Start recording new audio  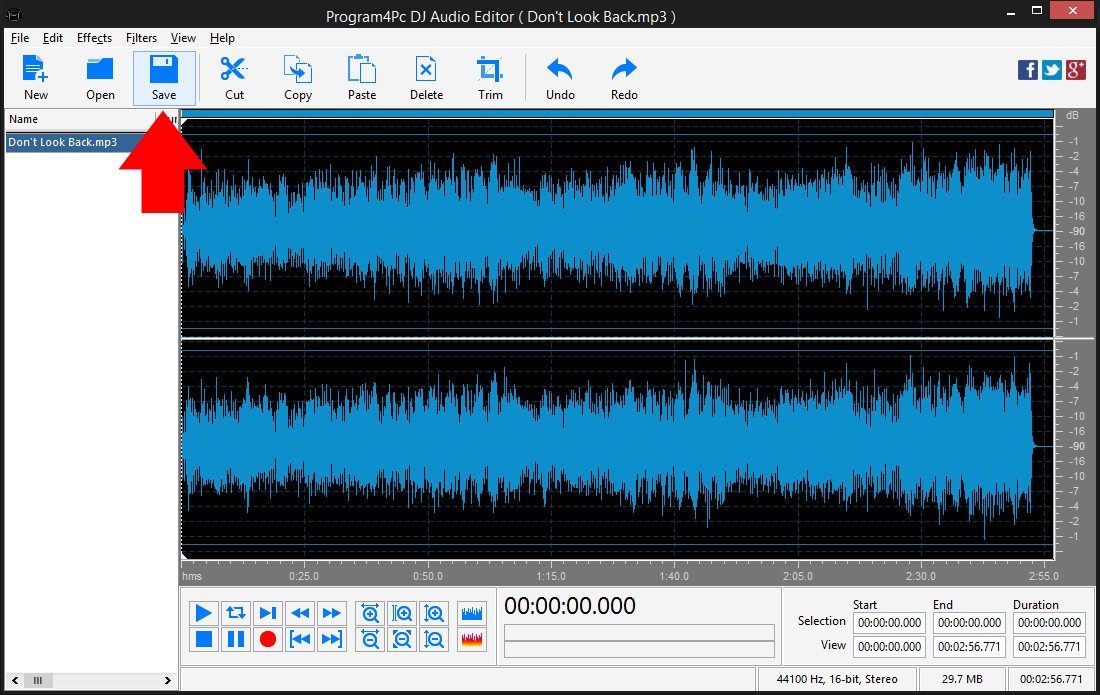click(x=267, y=639)
